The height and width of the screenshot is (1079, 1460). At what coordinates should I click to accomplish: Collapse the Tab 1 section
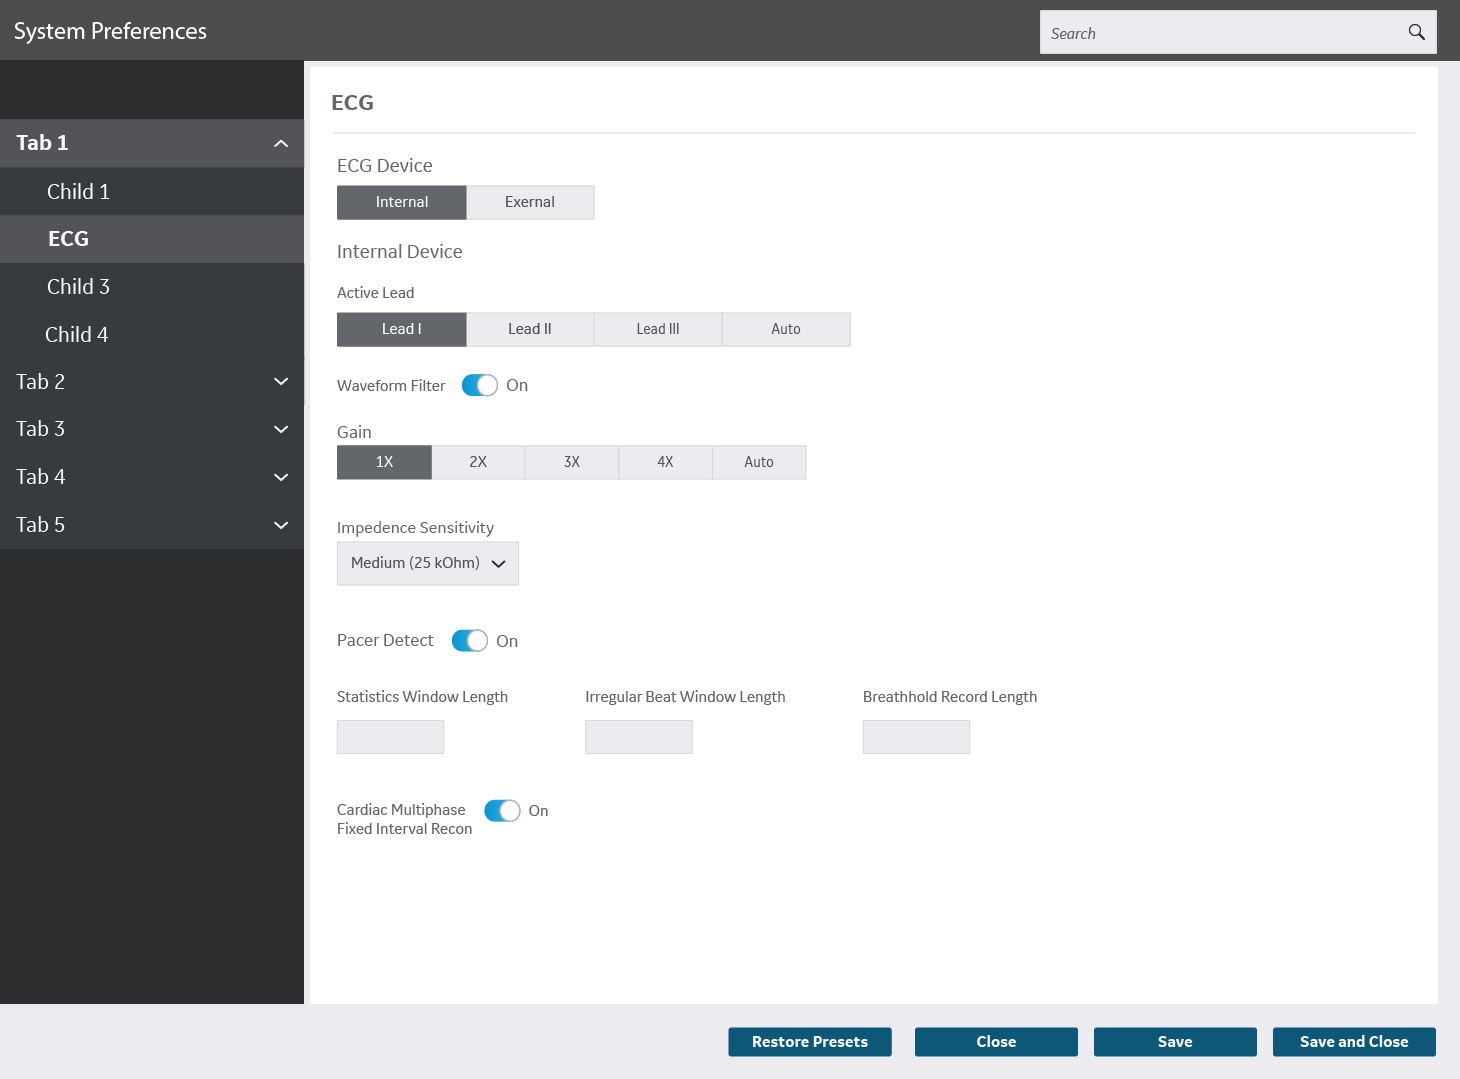pos(281,143)
